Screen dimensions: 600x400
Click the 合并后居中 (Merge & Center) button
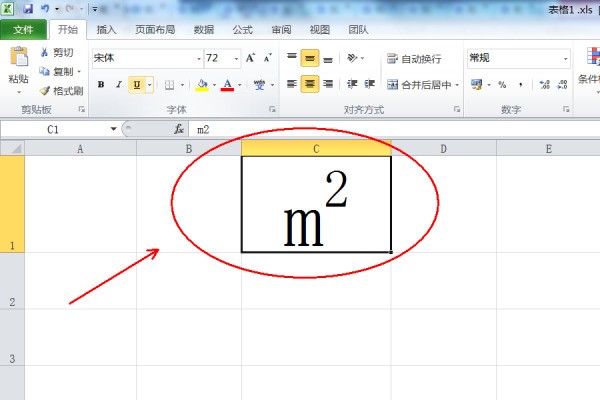tap(419, 85)
